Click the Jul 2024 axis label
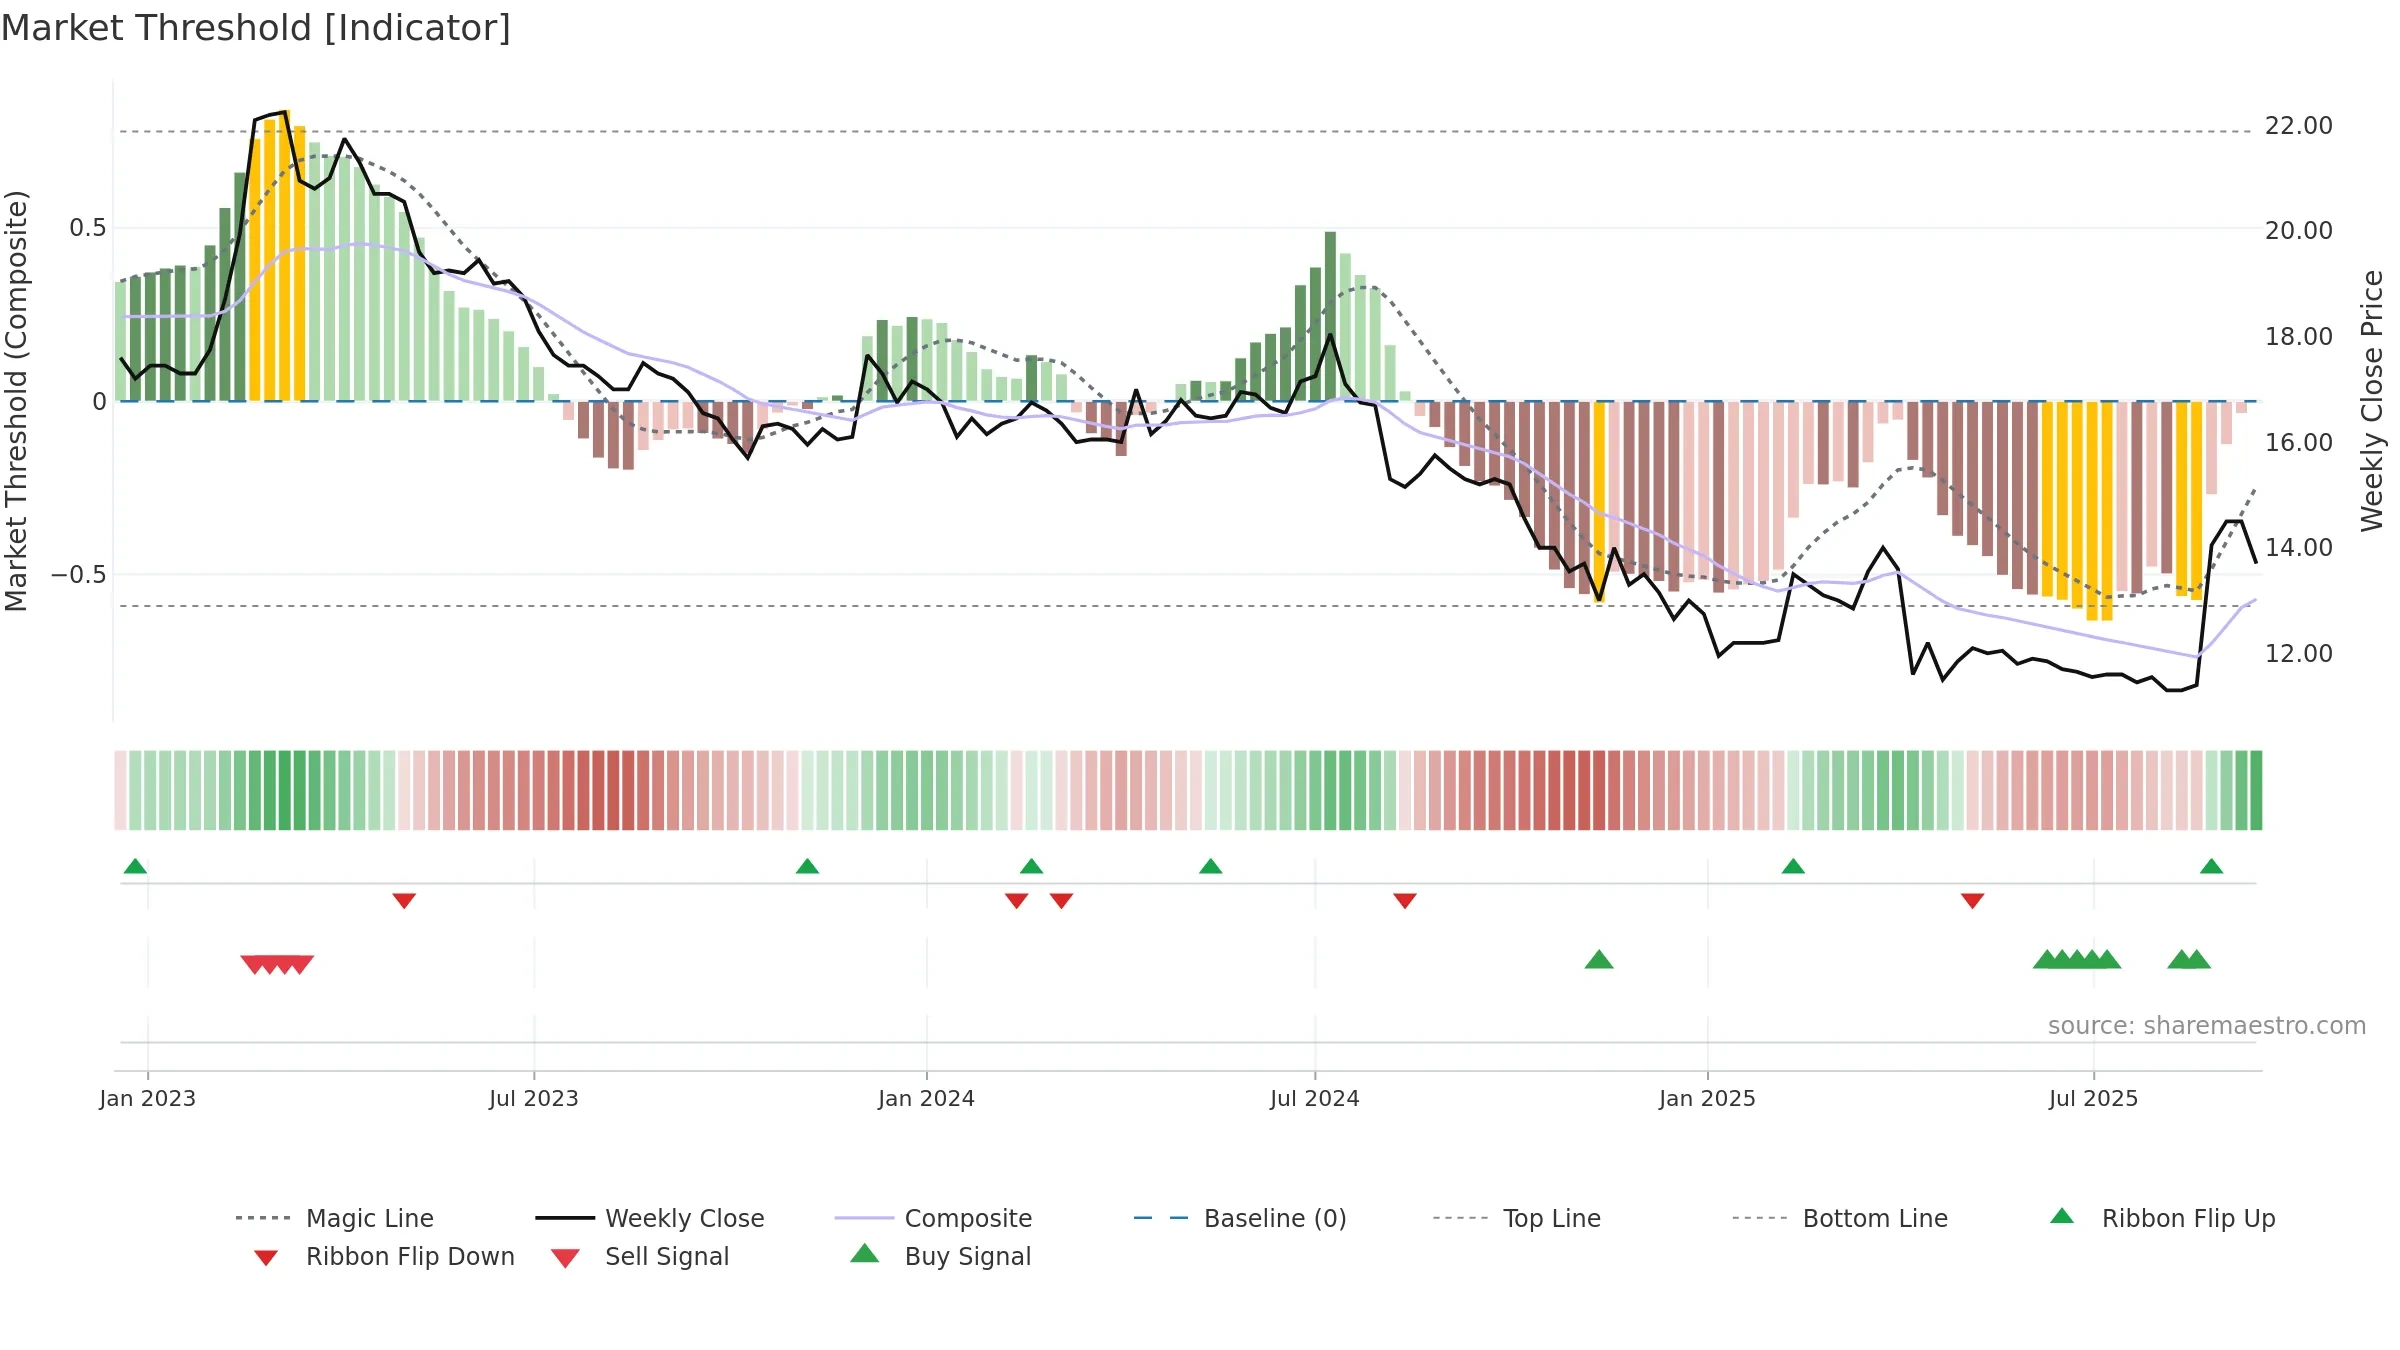Viewport: 2400px width, 1350px height. click(1315, 1098)
